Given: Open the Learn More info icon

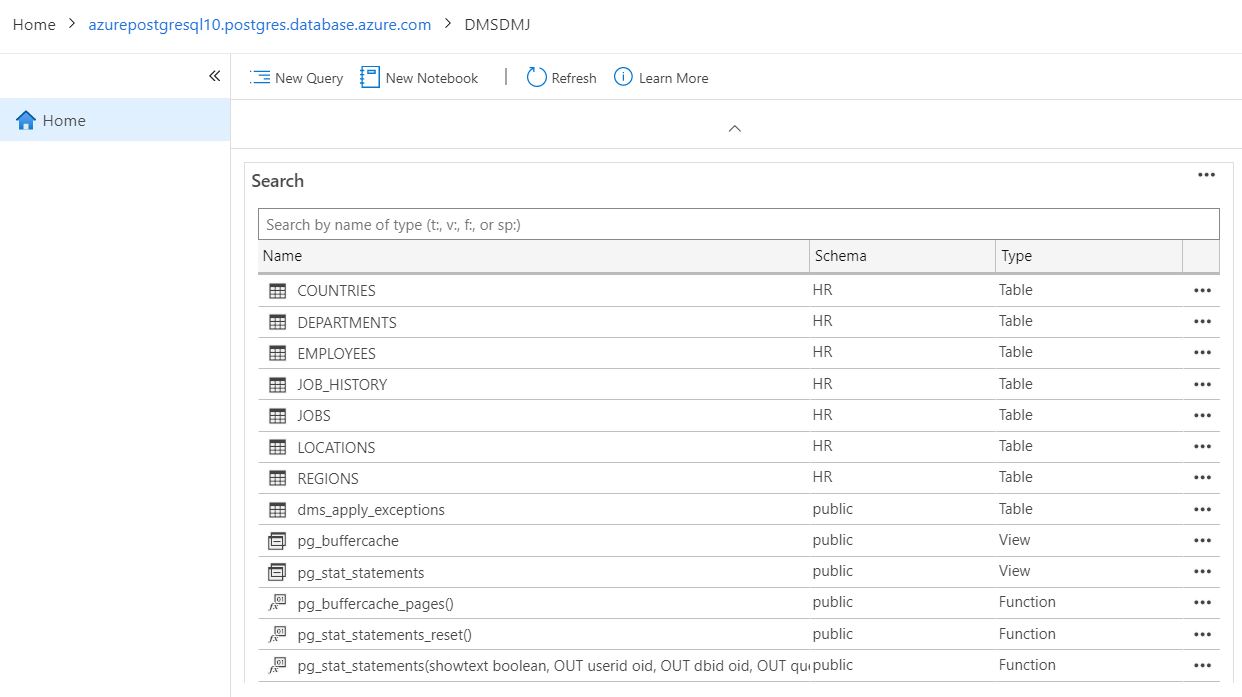Looking at the screenshot, I should click(x=623, y=77).
